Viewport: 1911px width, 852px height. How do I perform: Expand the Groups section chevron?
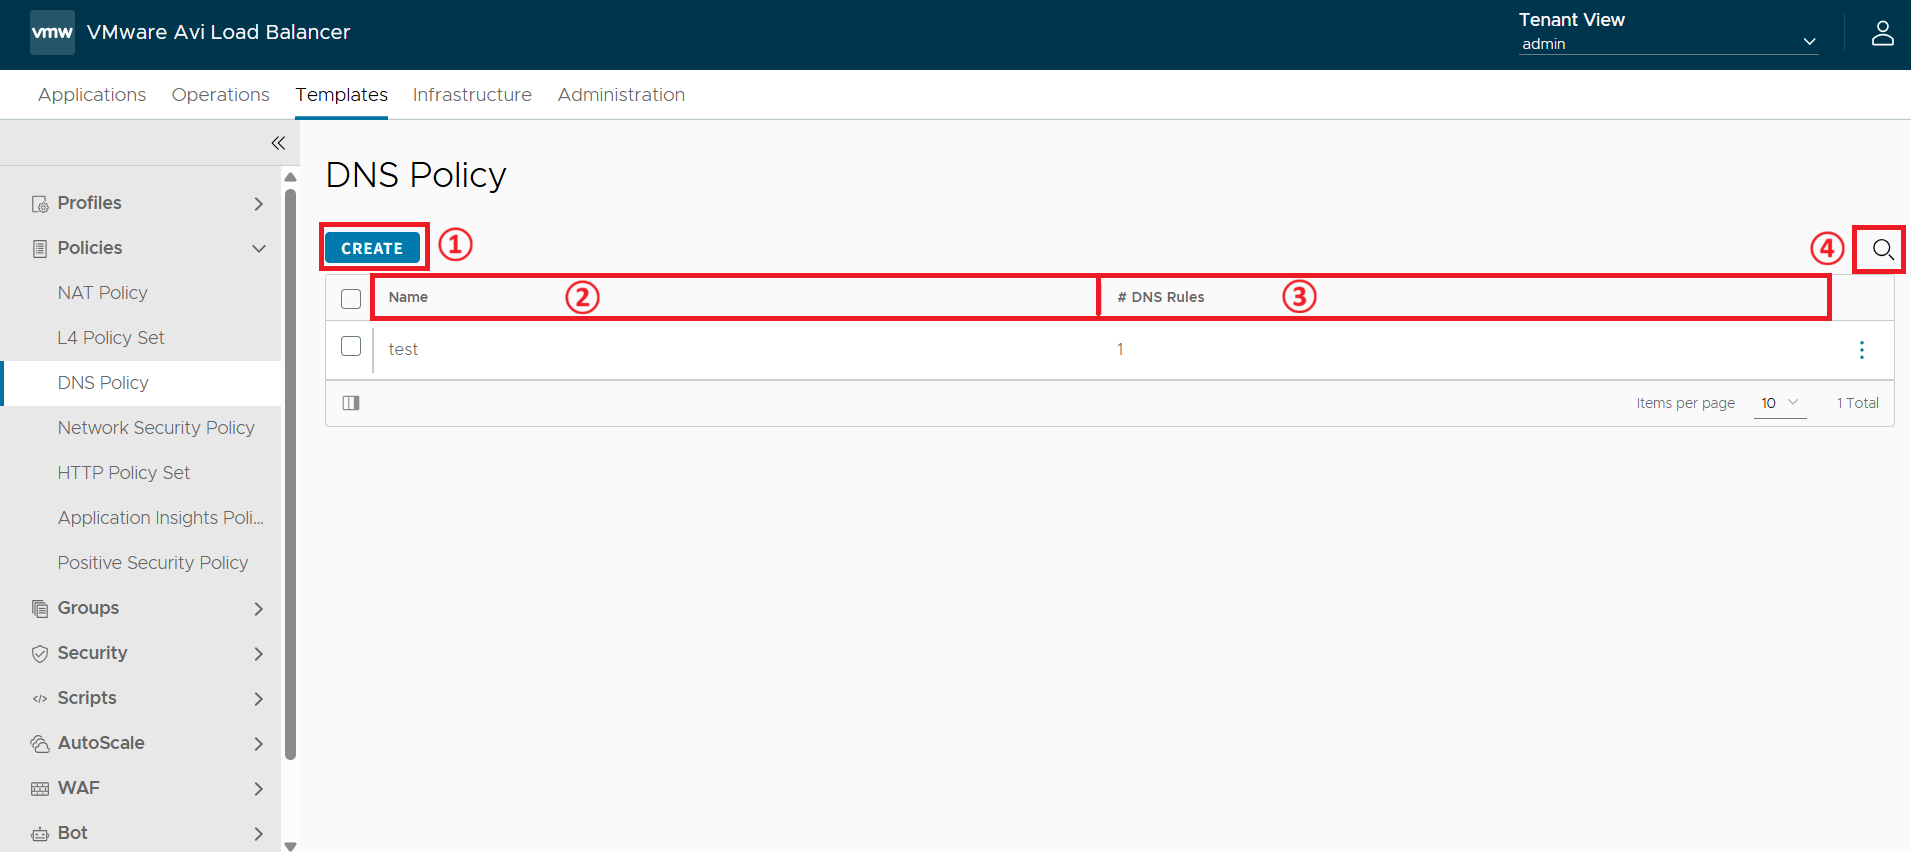pyautogui.click(x=259, y=608)
